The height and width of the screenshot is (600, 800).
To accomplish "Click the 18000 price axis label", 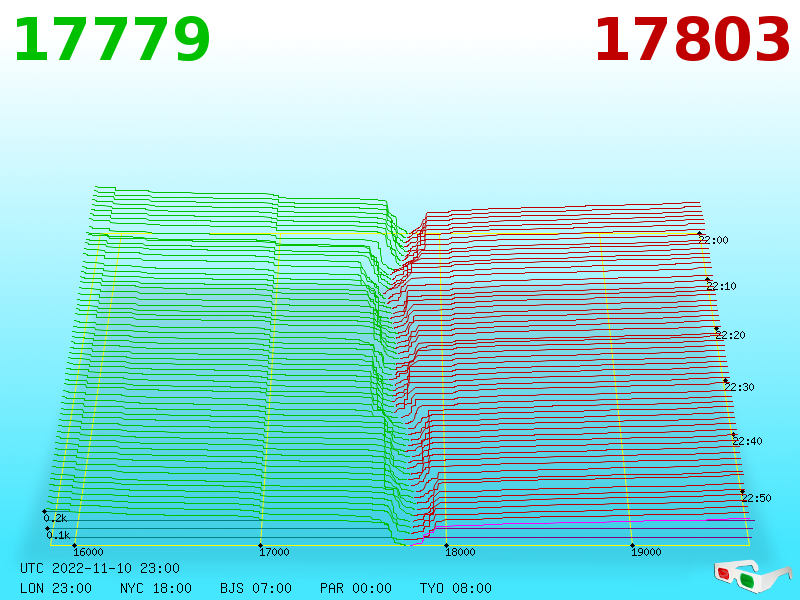I will [460, 552].
